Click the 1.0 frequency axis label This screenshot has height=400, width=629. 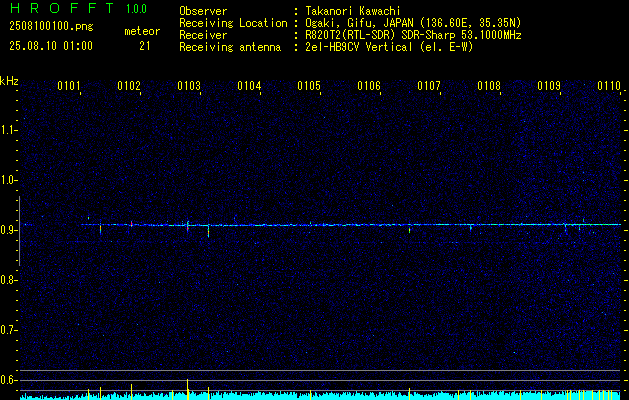pos(7,181)
